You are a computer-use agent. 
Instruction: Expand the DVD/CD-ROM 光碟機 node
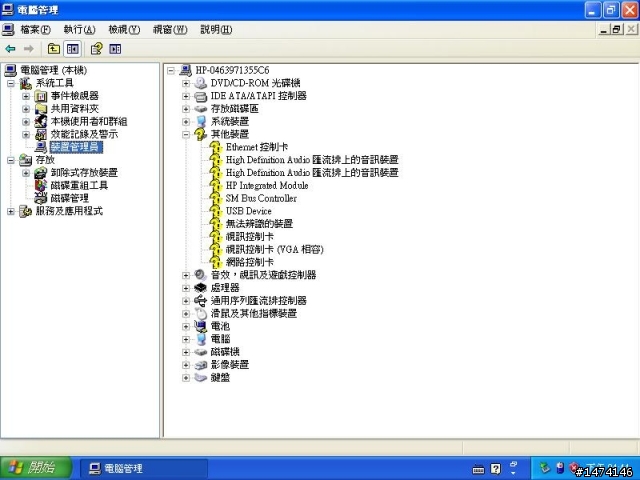186,83
